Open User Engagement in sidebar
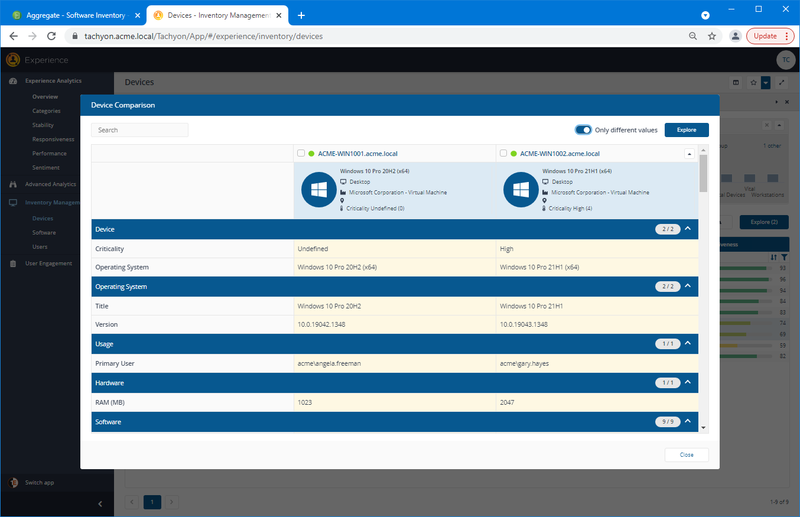The height and width of the screenshot is (517, 800). 48,263
